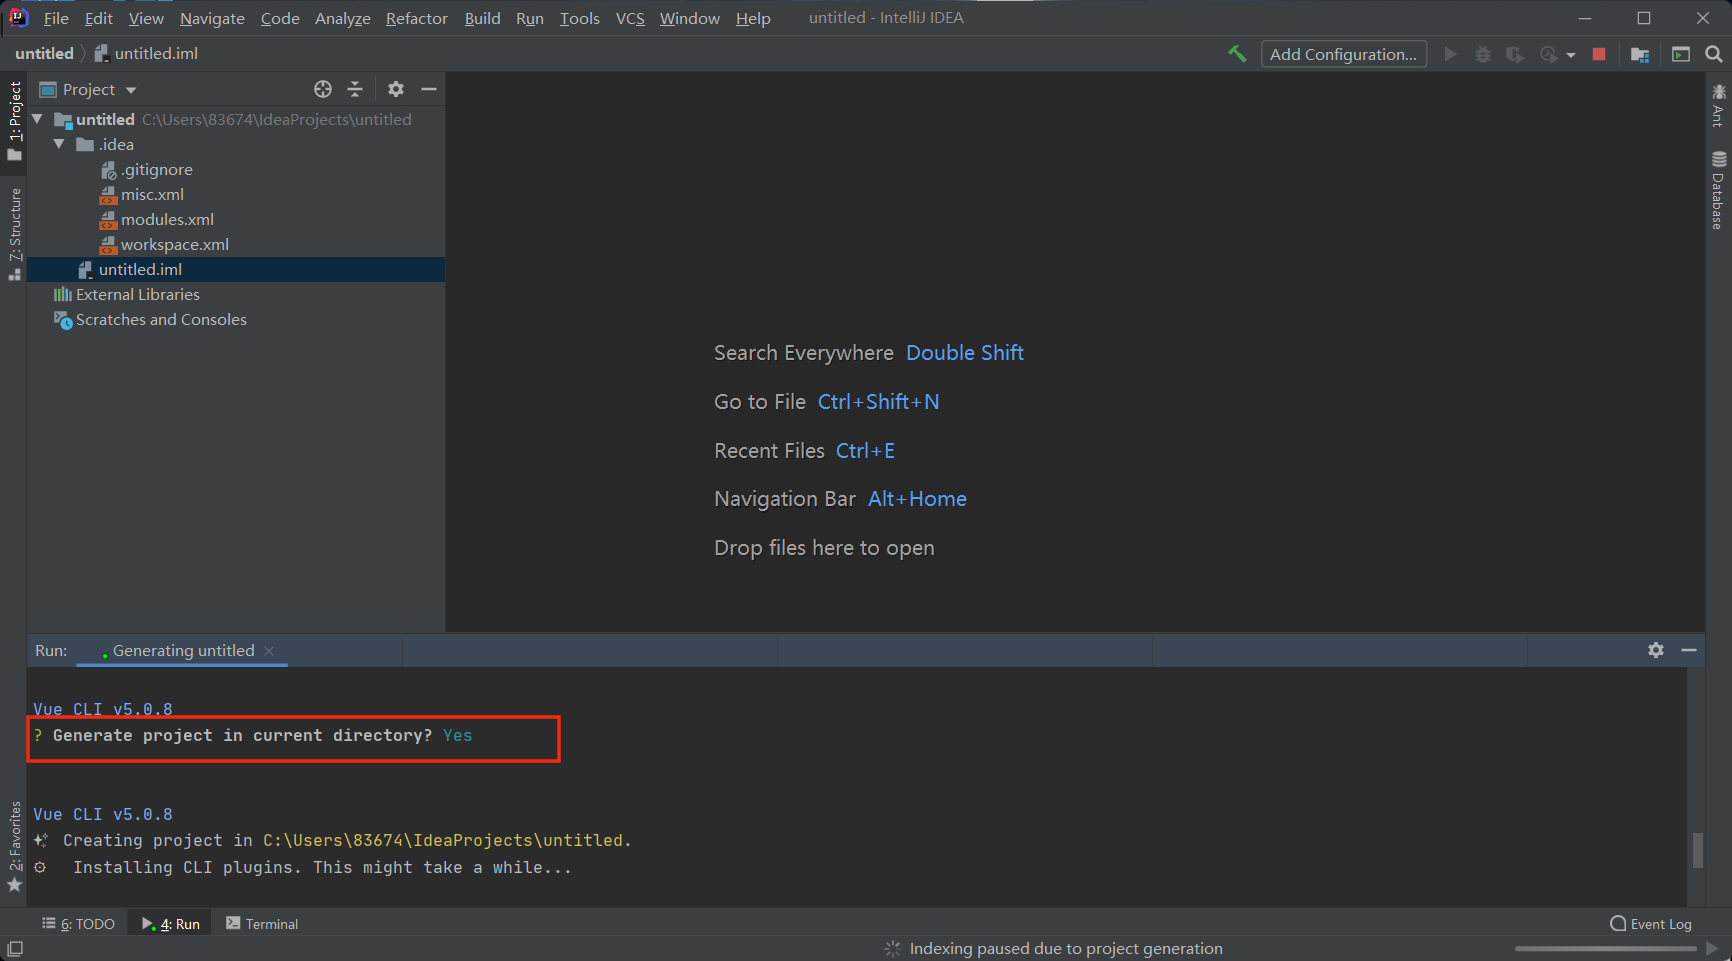Collapse all in Project panel

tap(355, 89)
